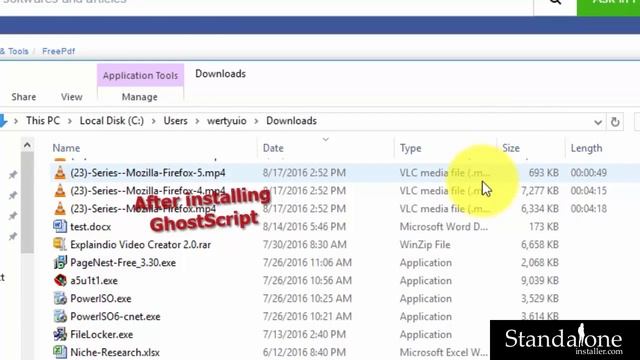This screenshot has width=640, height=360.
Task: Click the third quick access pin icon
Action: tap(13, 216)
